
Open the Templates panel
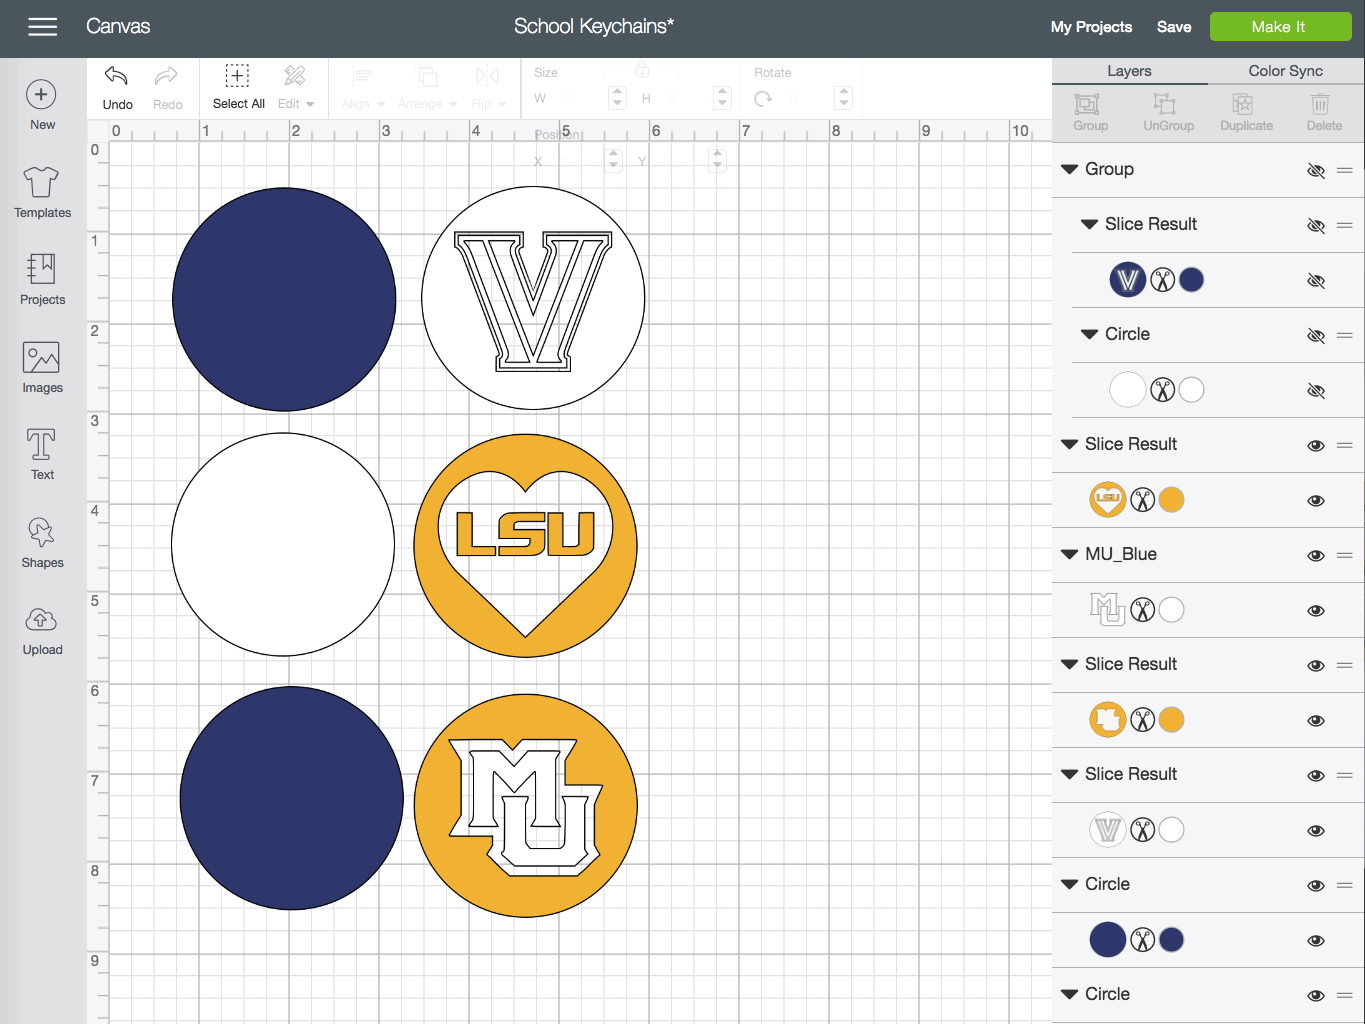pyautogui.click(x=42, y=183)
